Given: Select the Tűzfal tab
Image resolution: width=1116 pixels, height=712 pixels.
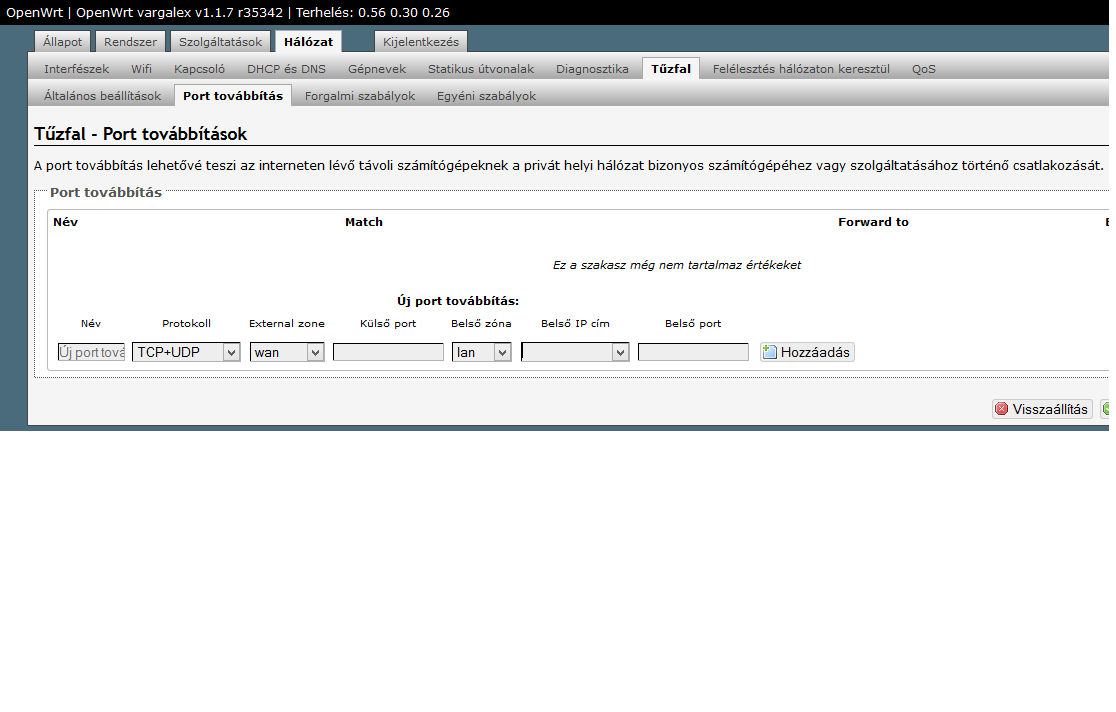Looking at the screenshot, I should click(x=670, y=68).
